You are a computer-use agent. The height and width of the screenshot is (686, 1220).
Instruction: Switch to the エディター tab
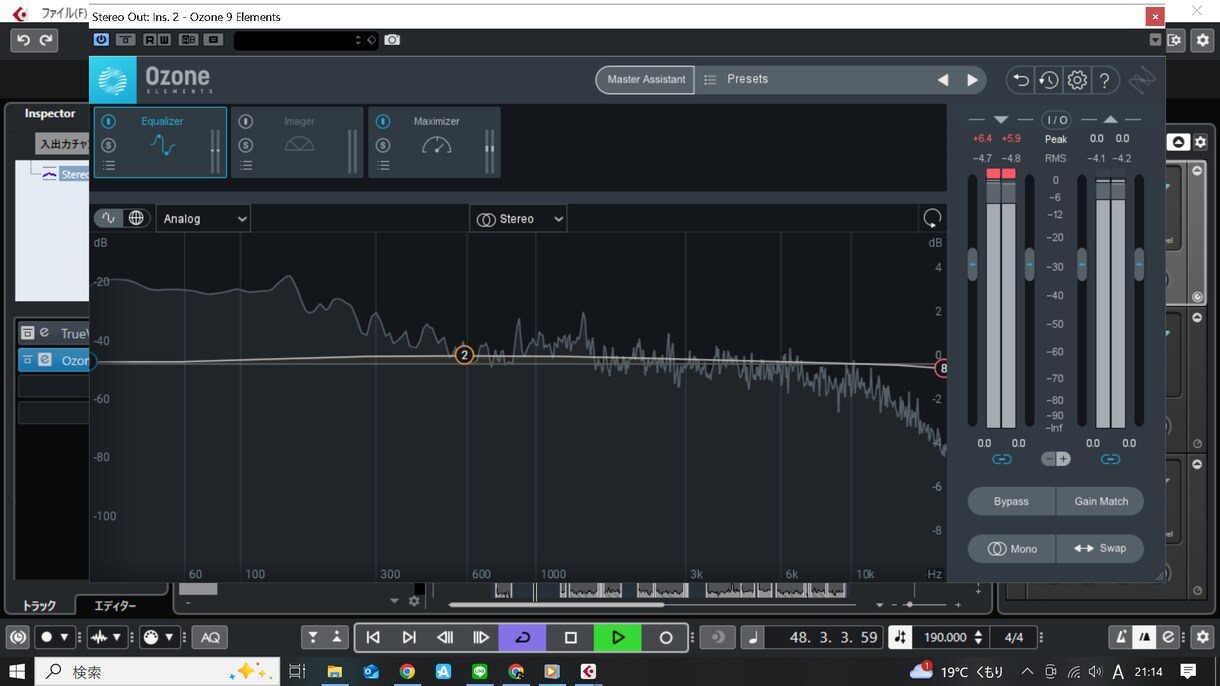pyautogui.click(x=115, y=605)
